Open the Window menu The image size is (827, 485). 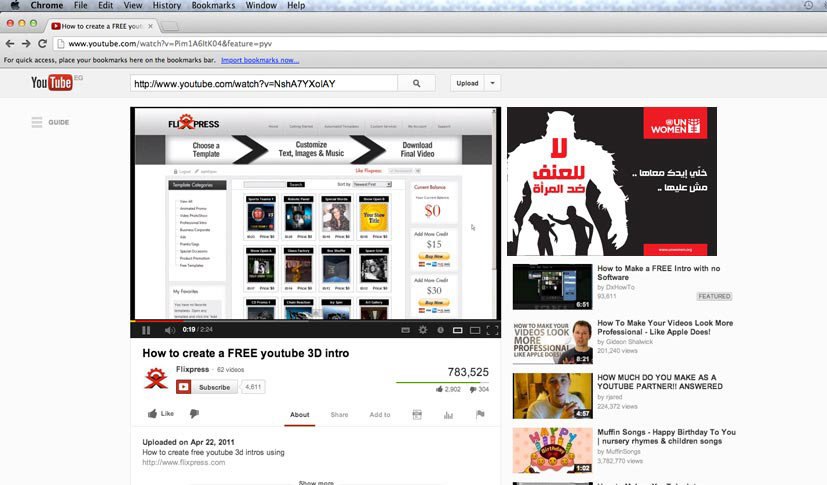[261, 5]
